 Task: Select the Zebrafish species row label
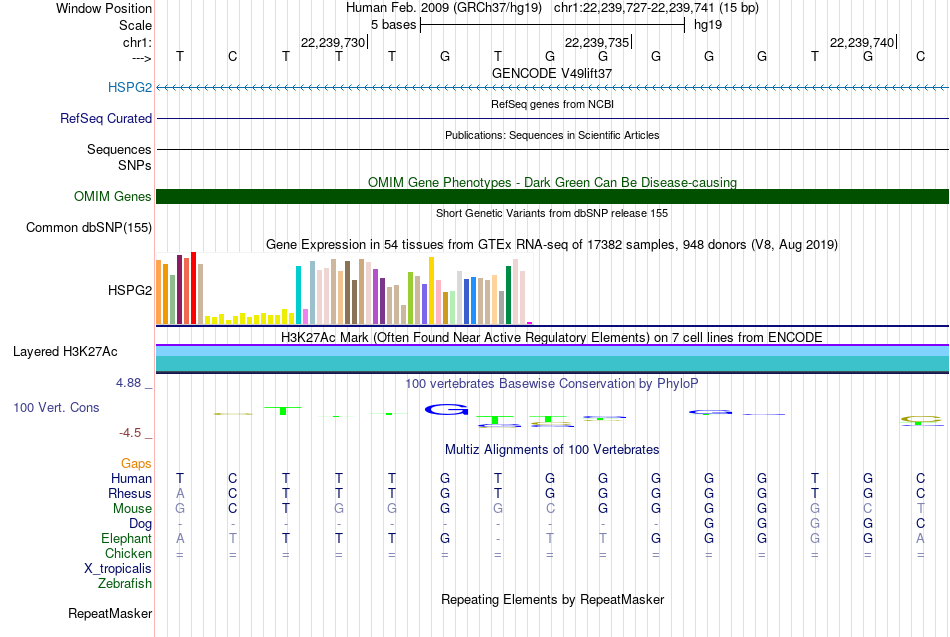coord(126,583)
